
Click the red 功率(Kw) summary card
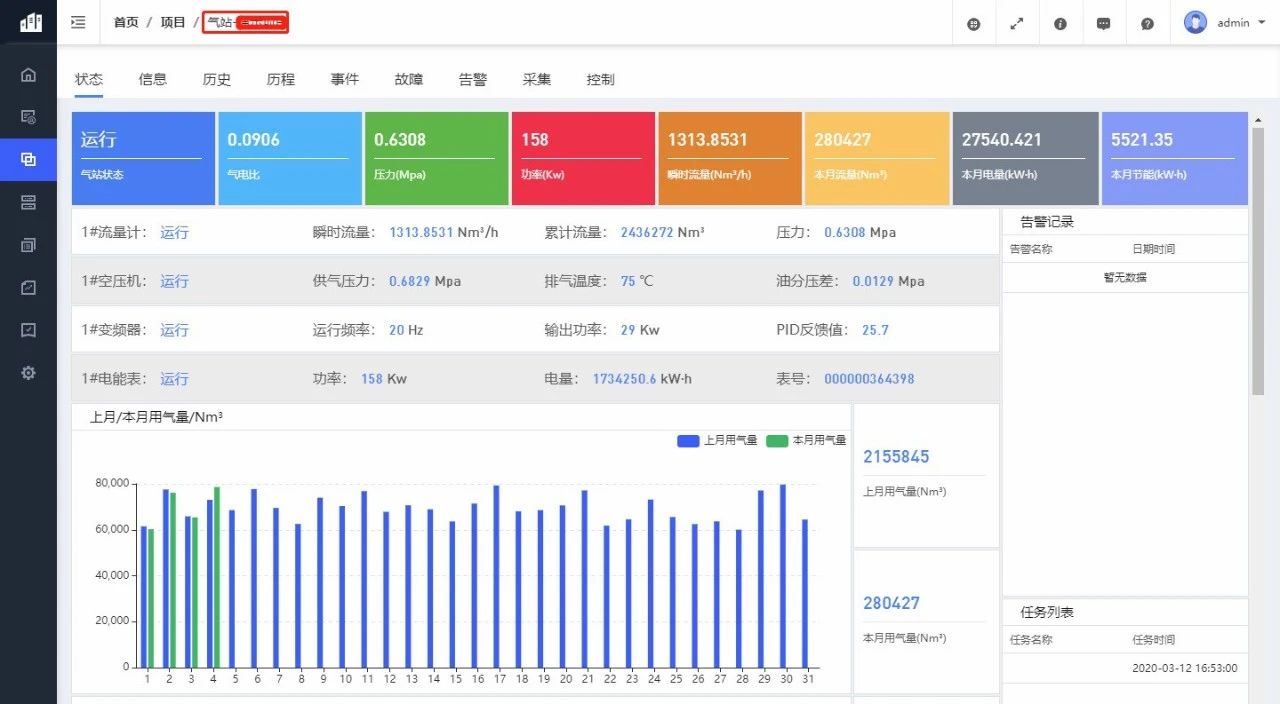[582, 158]
